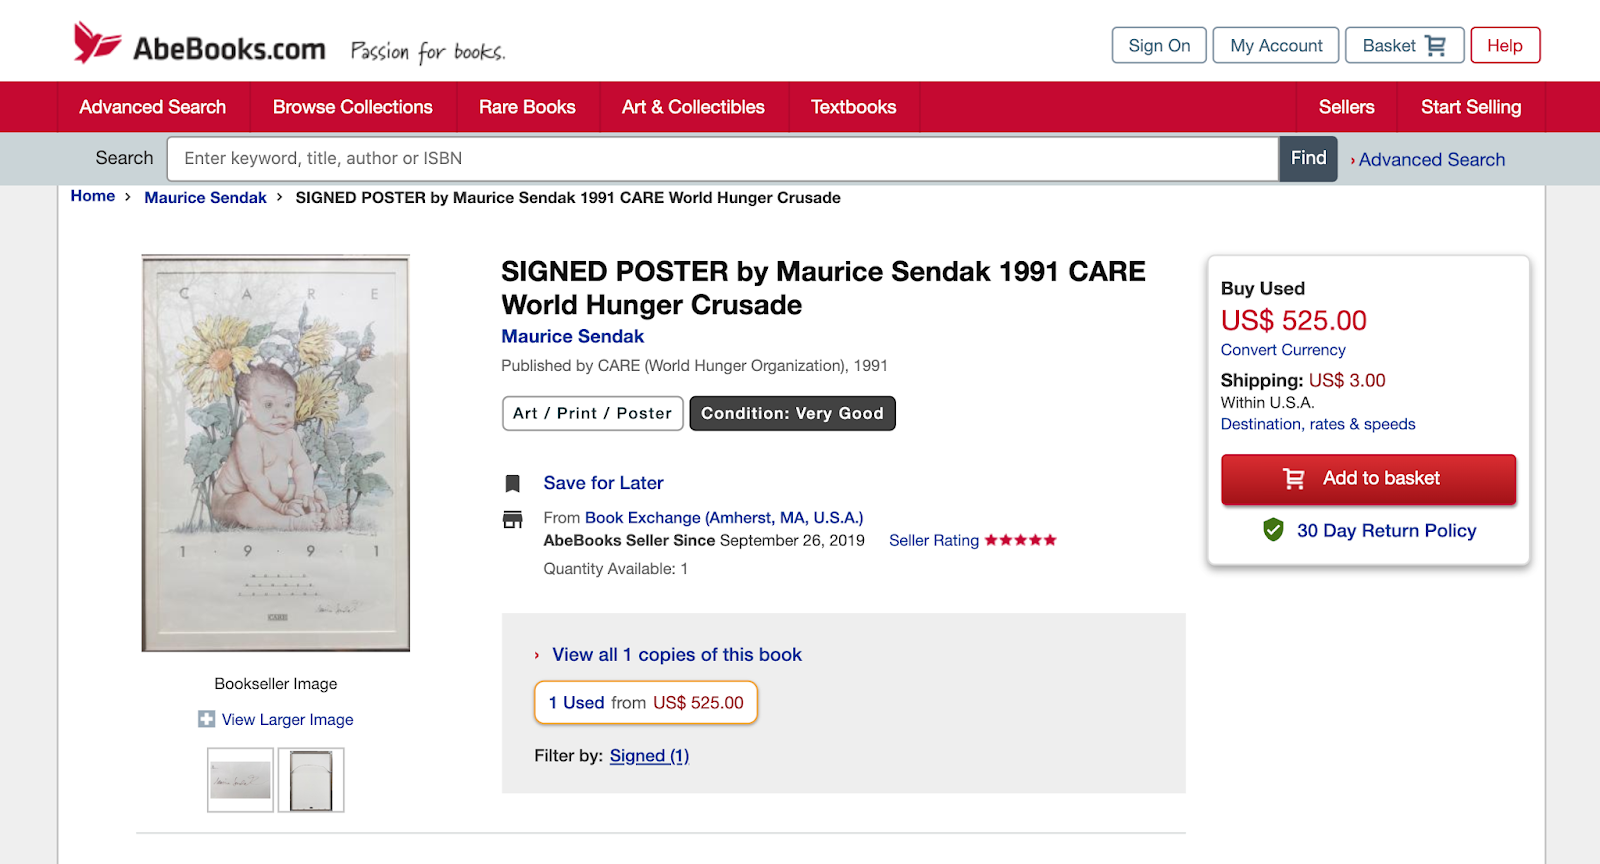Open the Convert Currency link
This screenshot has width=1600, height=864.
(x=1283, y=350)
